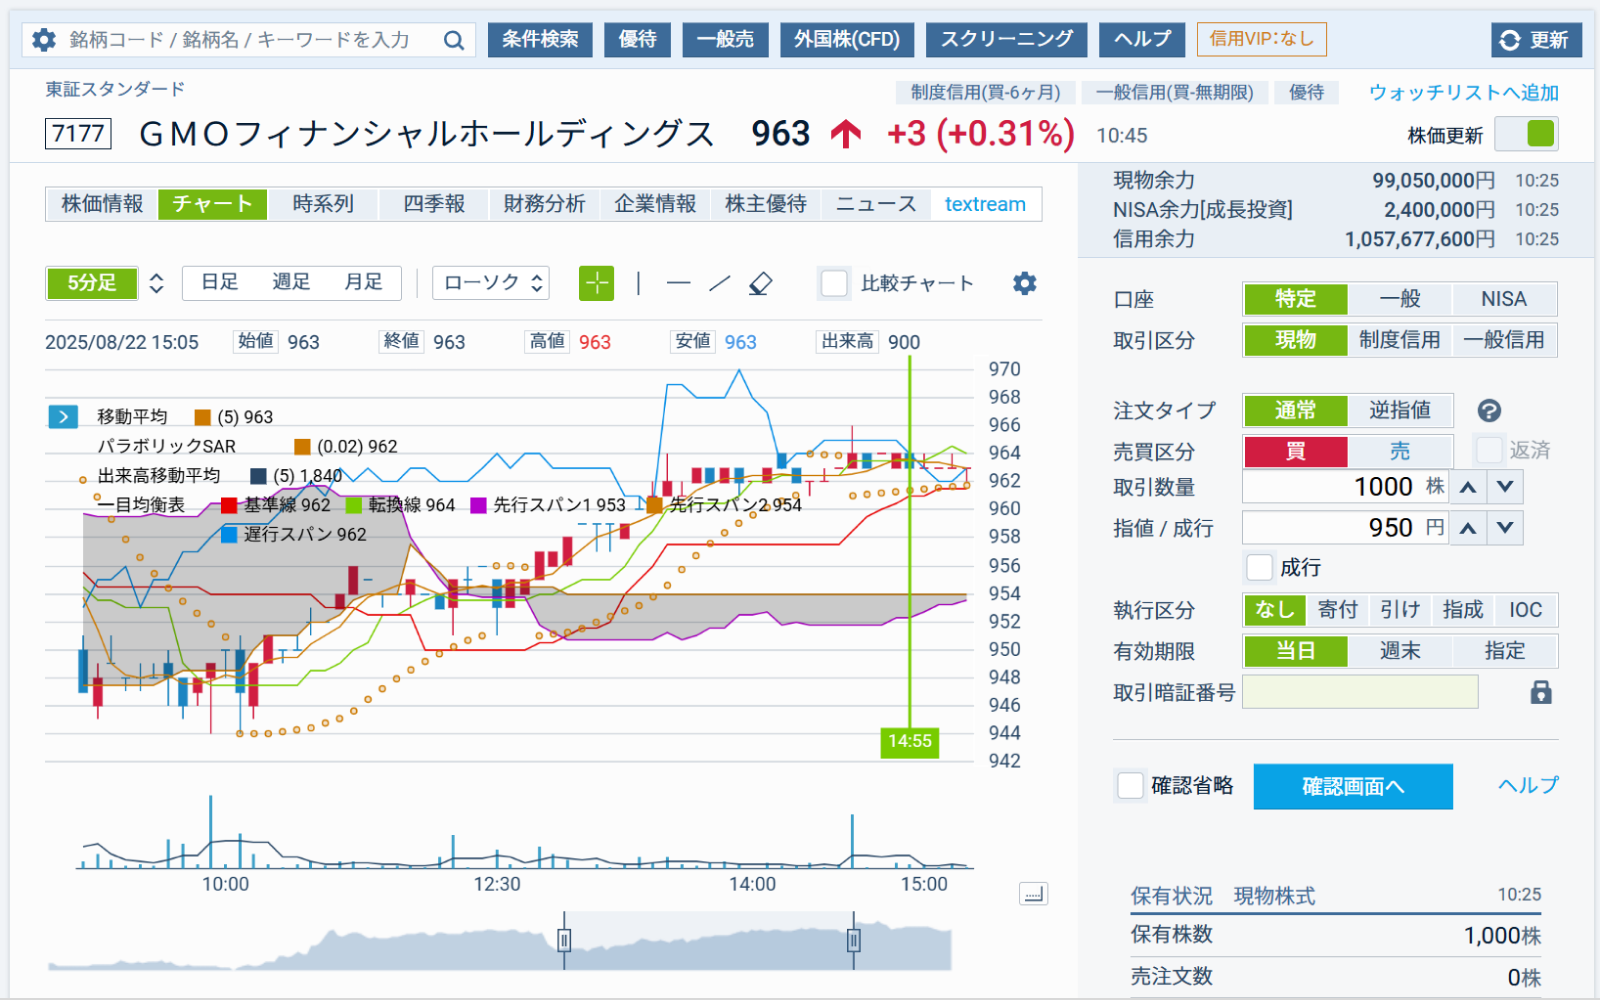Click the 更新 refresh button
This screenshot has height=1000, width=1600.
click(1536, 39)
